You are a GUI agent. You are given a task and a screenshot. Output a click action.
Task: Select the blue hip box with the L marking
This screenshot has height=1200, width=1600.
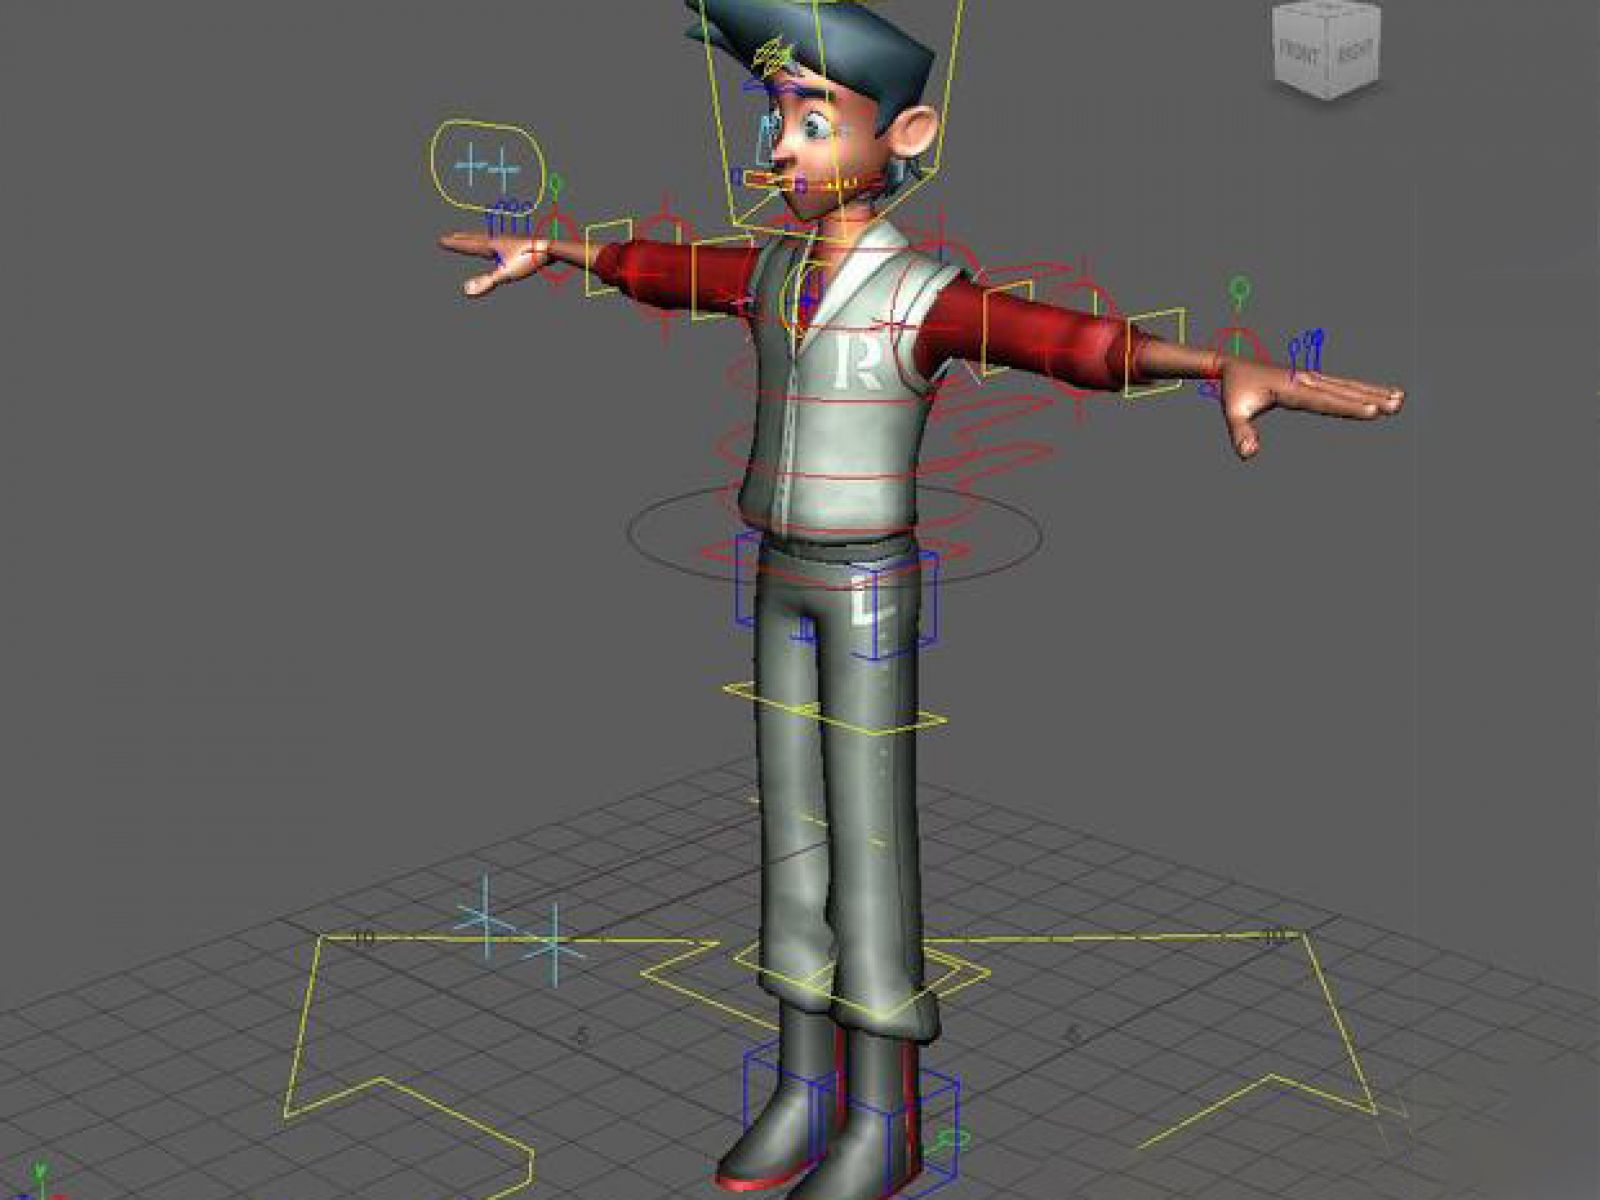(893, 605)
